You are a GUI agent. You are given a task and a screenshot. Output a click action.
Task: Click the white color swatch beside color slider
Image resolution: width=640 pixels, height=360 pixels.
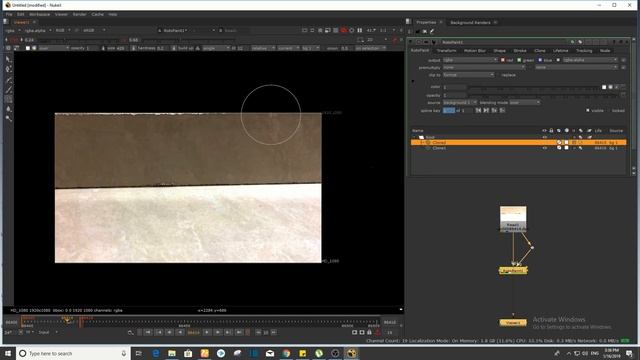[604, 87]
